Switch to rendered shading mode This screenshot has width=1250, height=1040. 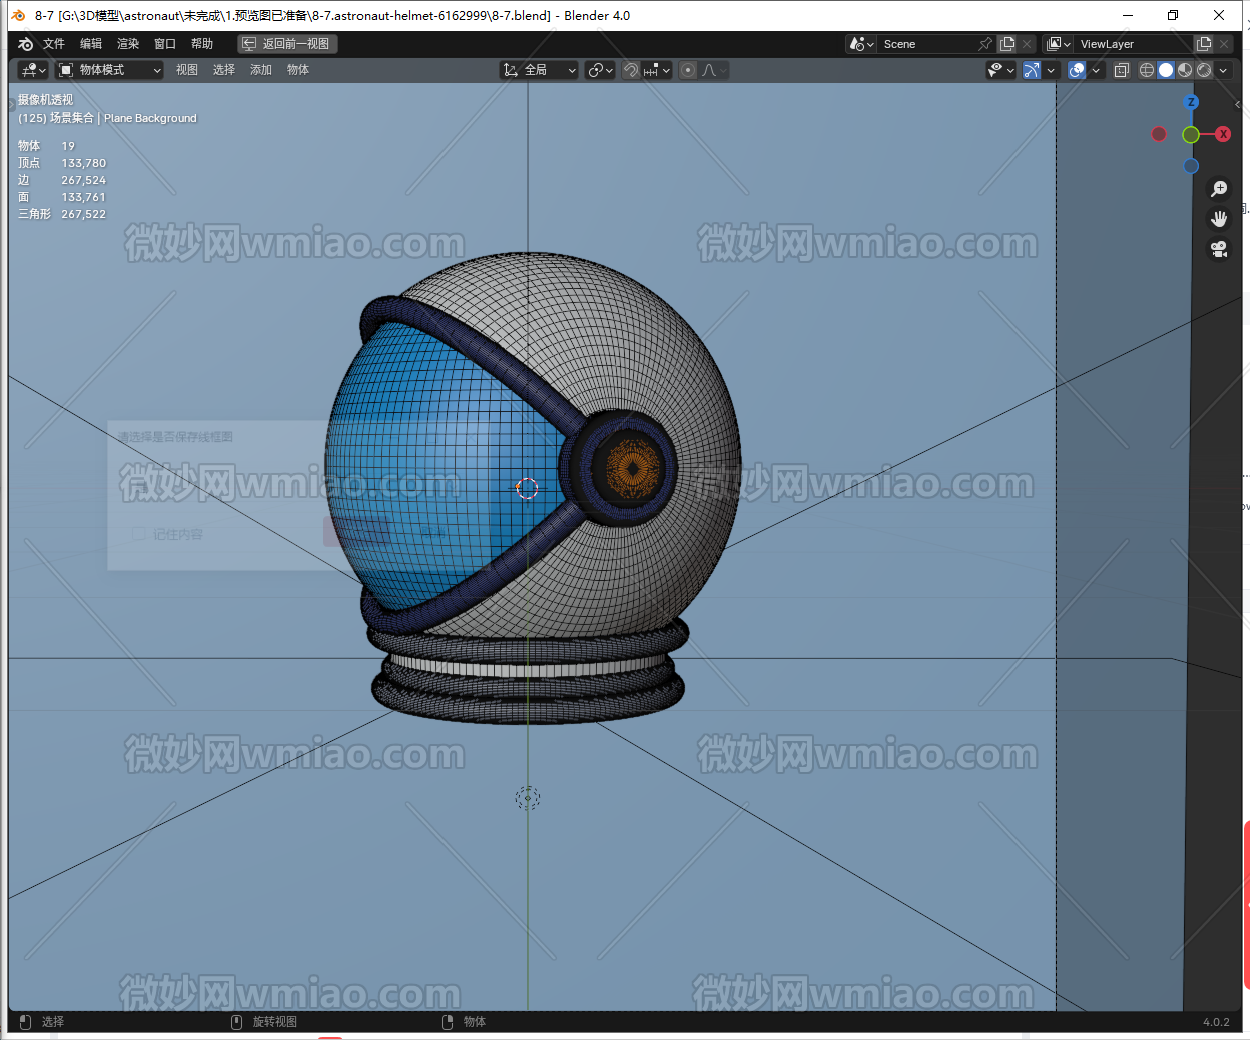point(1204,70)
